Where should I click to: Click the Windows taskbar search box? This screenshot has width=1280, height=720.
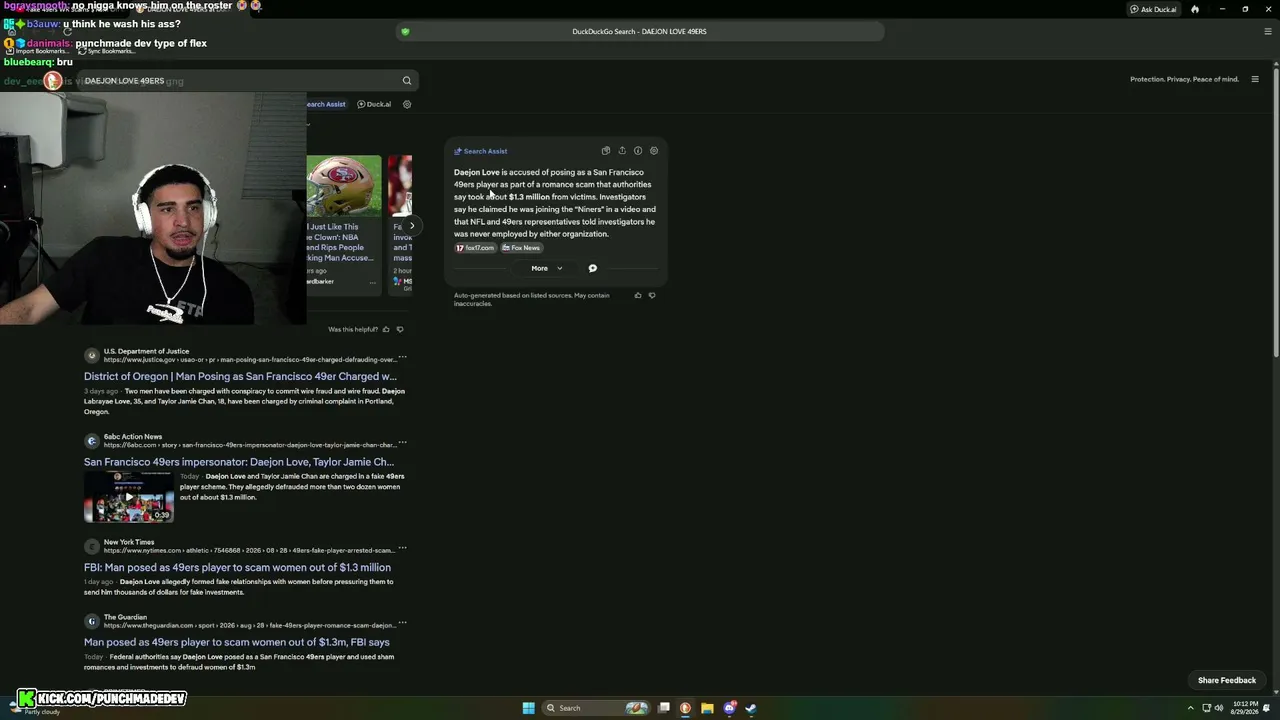596,708
